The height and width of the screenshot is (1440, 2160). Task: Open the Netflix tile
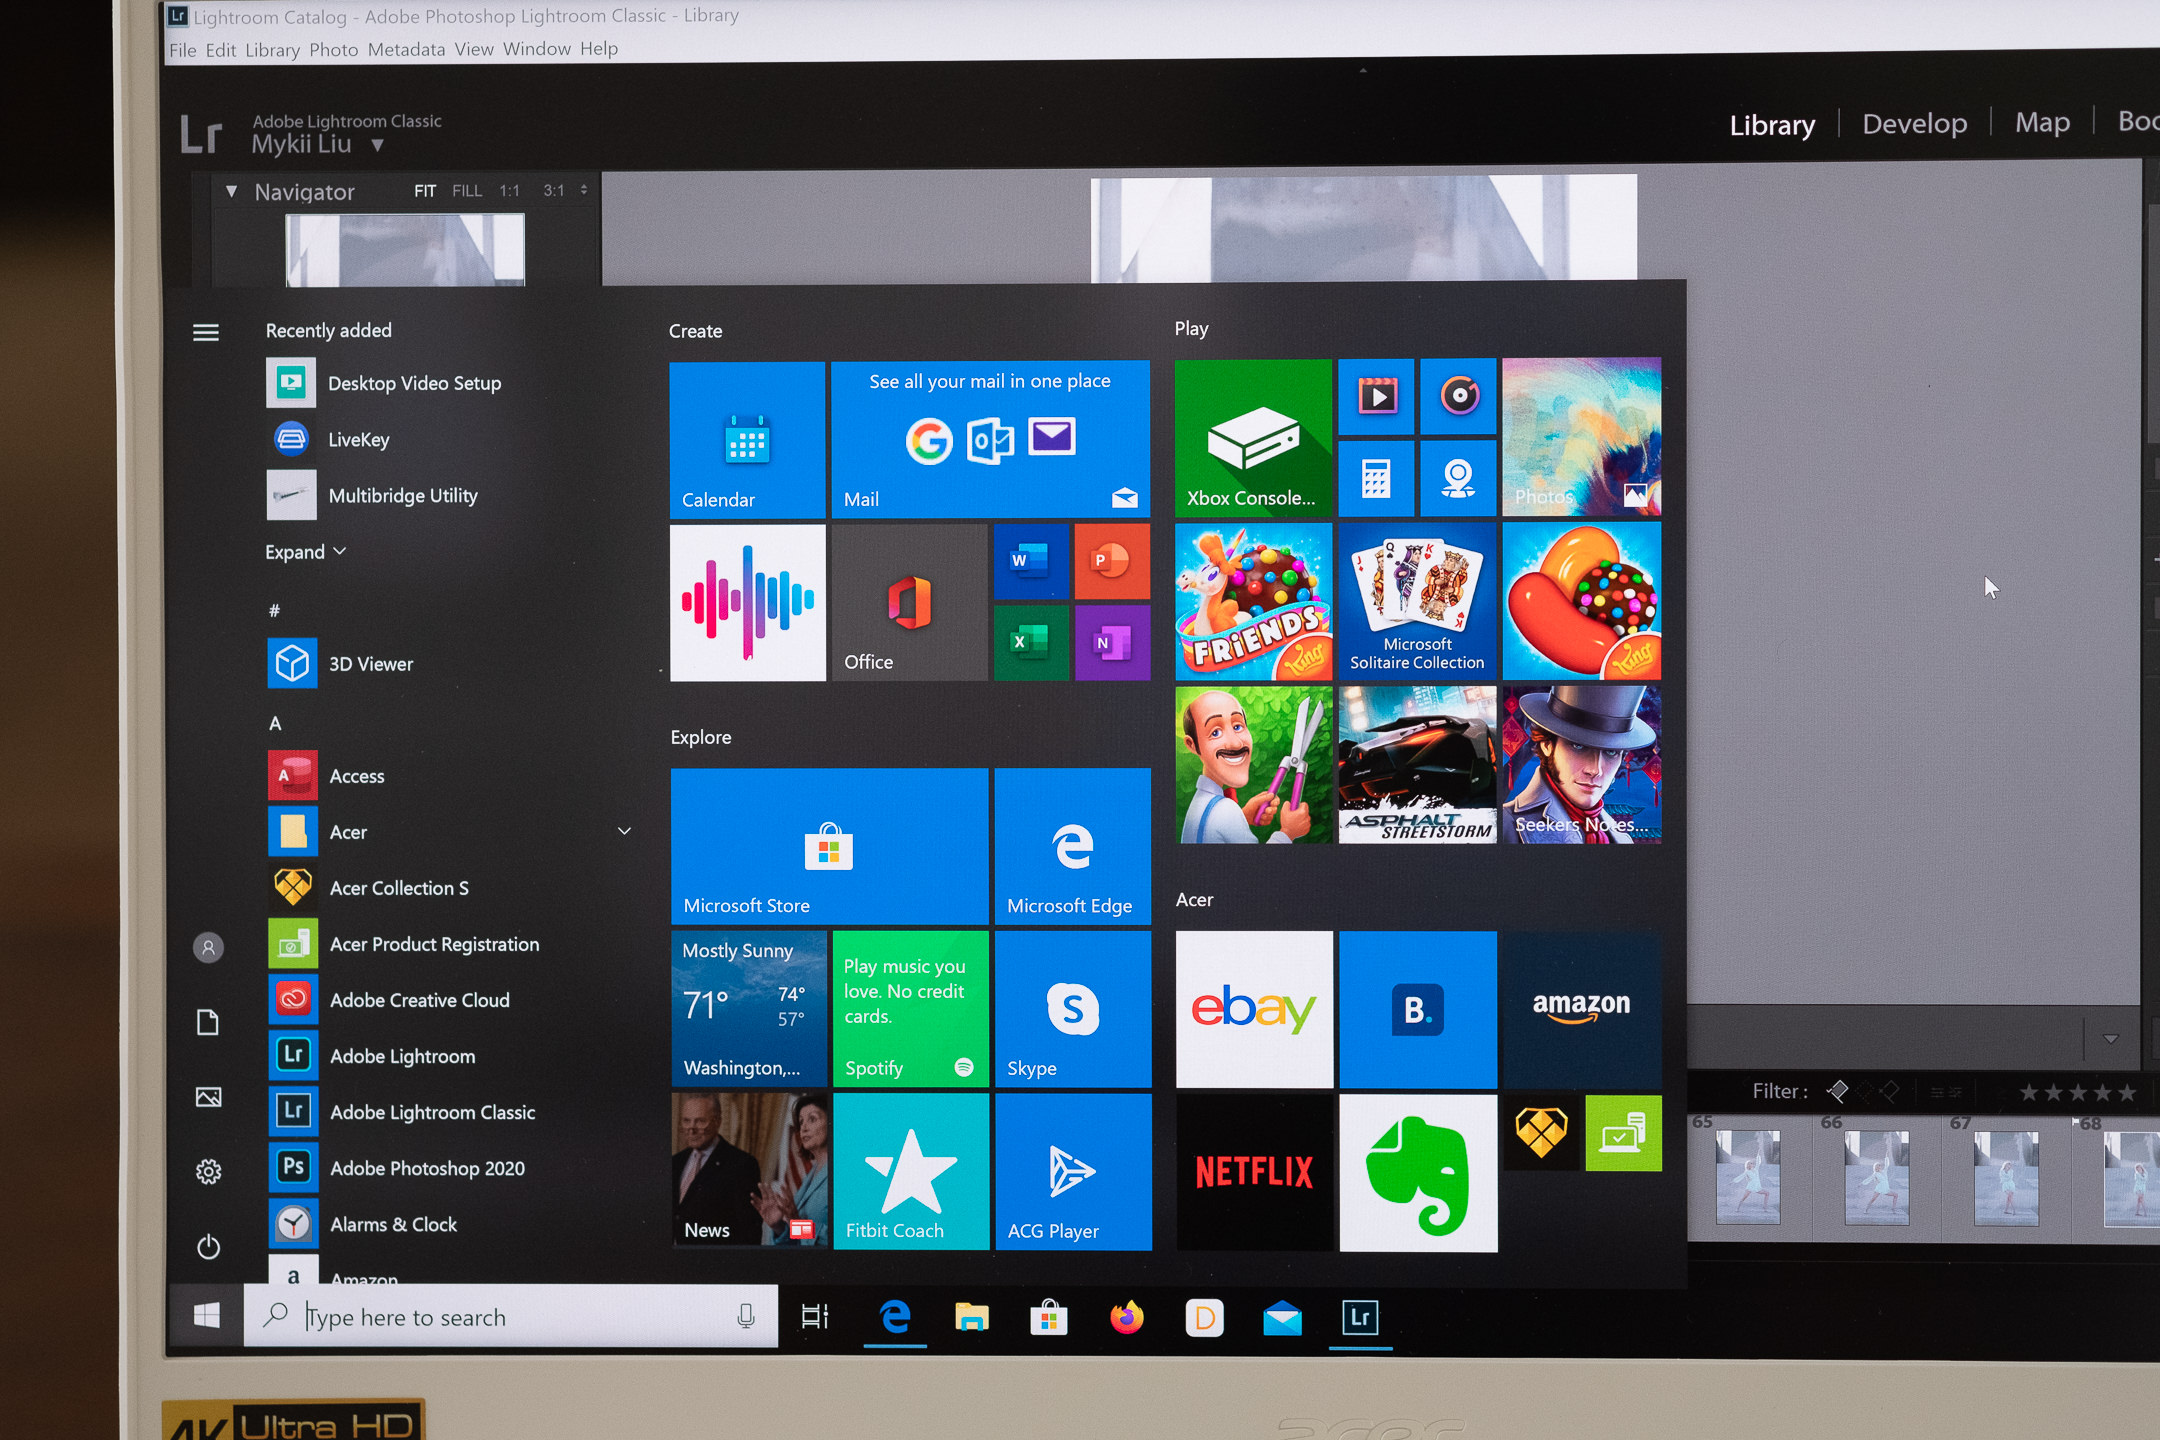coord(1254,1171)
